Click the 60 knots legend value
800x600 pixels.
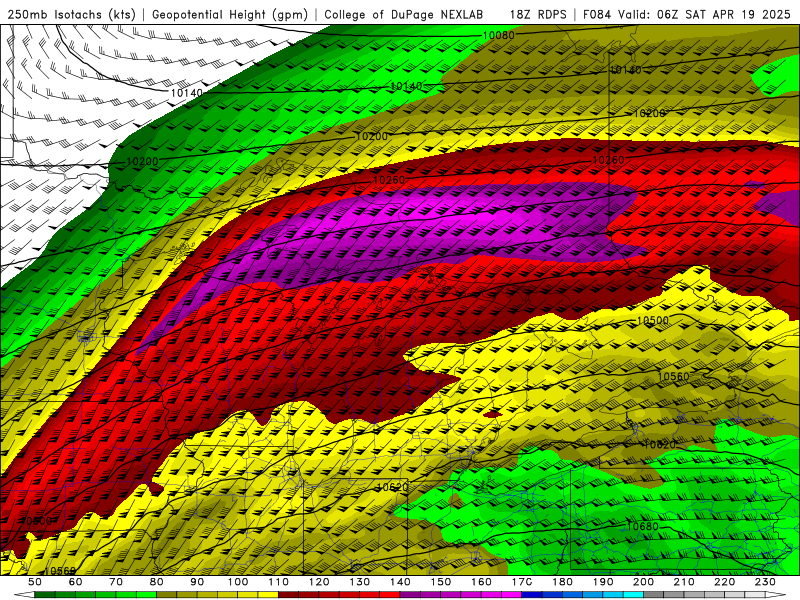[75, 582]
